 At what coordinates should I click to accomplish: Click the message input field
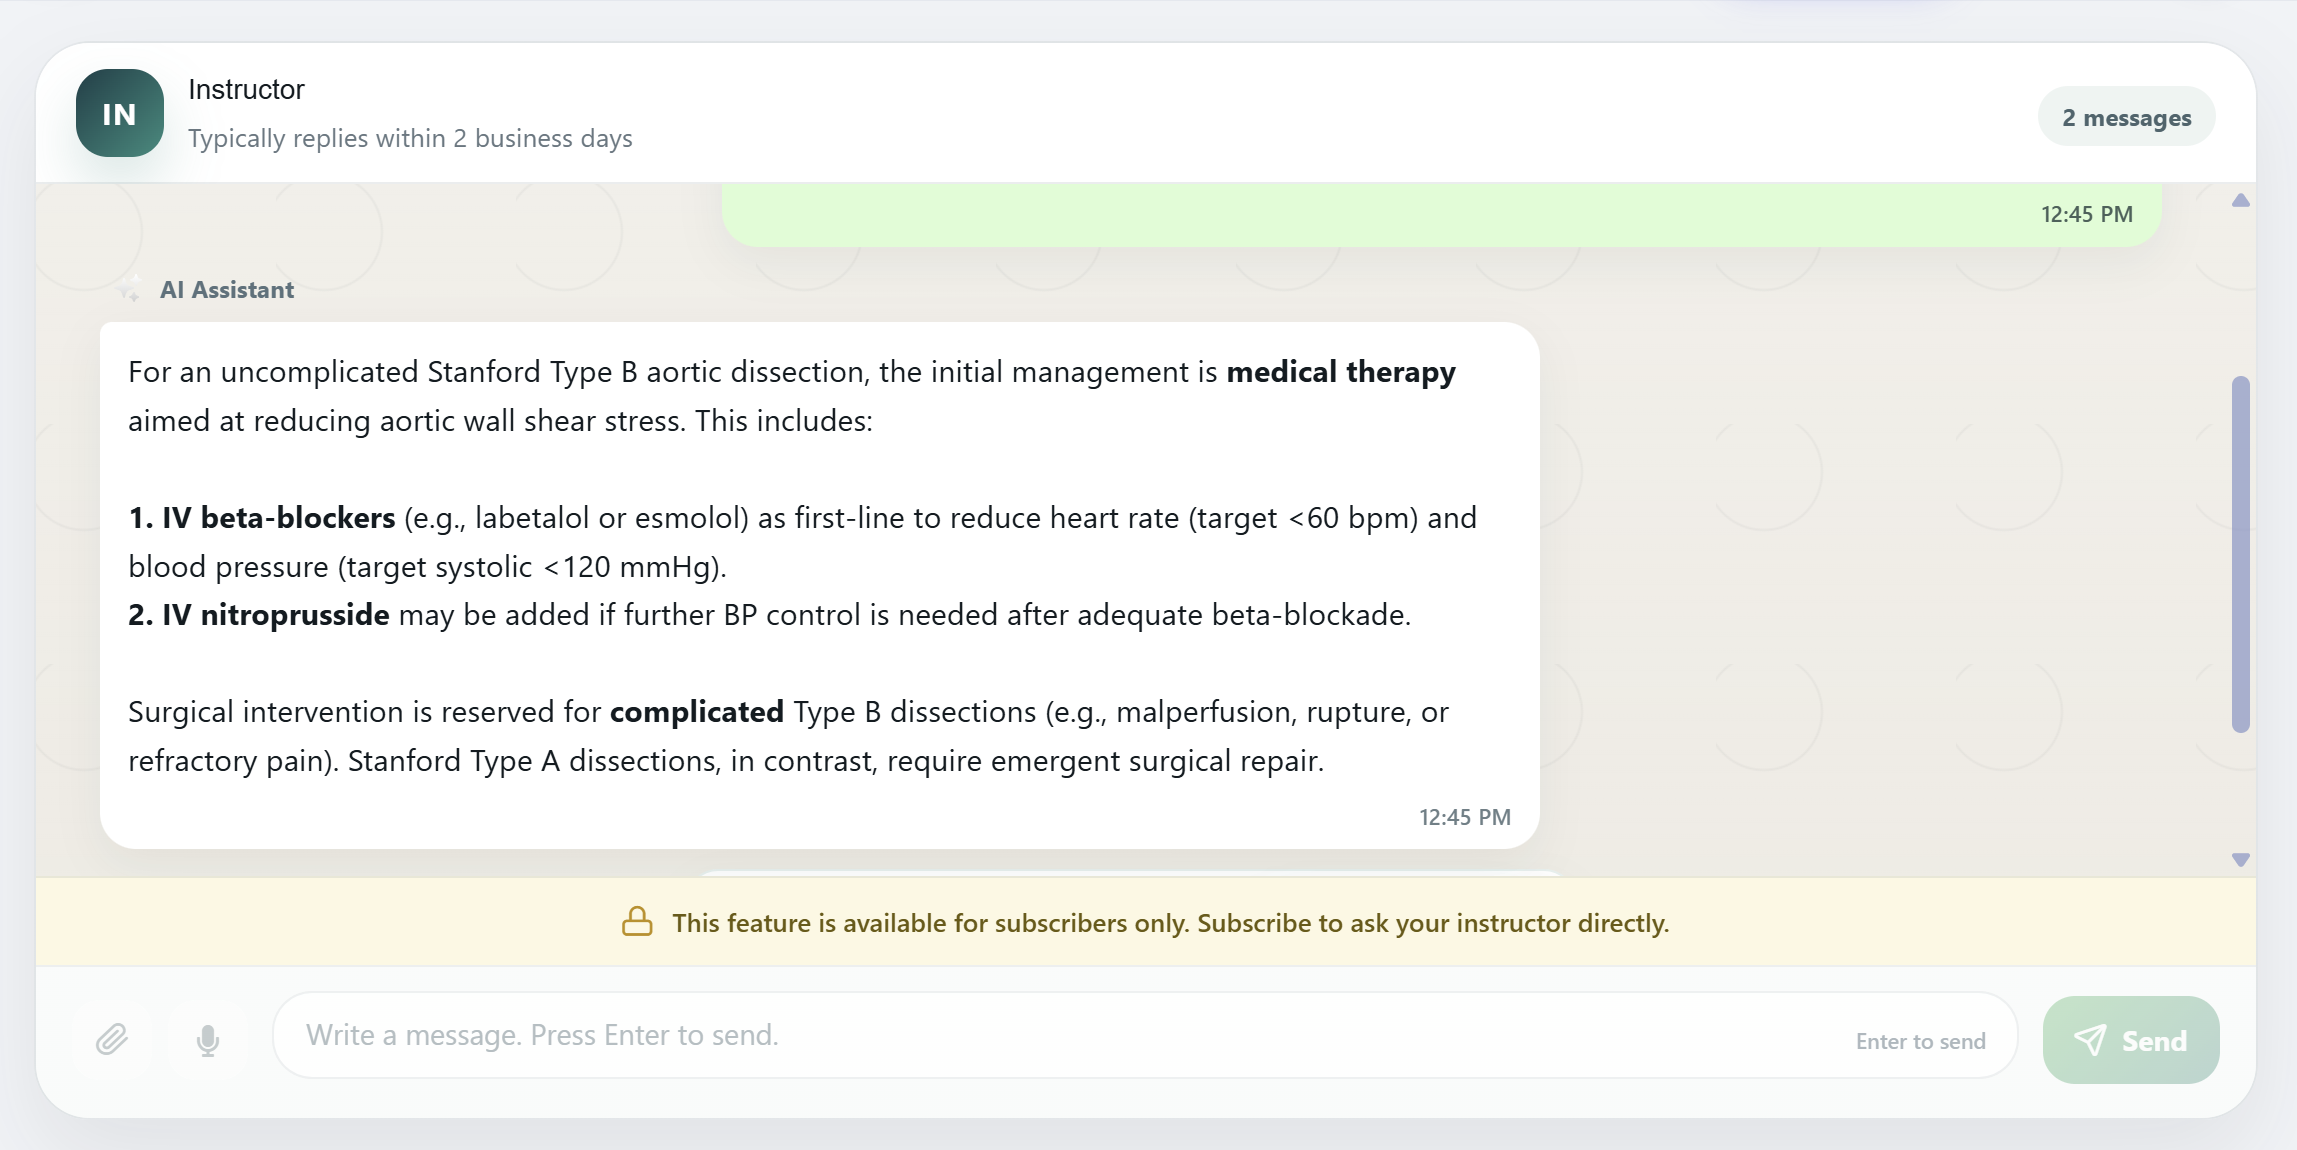point(1145,1035)
